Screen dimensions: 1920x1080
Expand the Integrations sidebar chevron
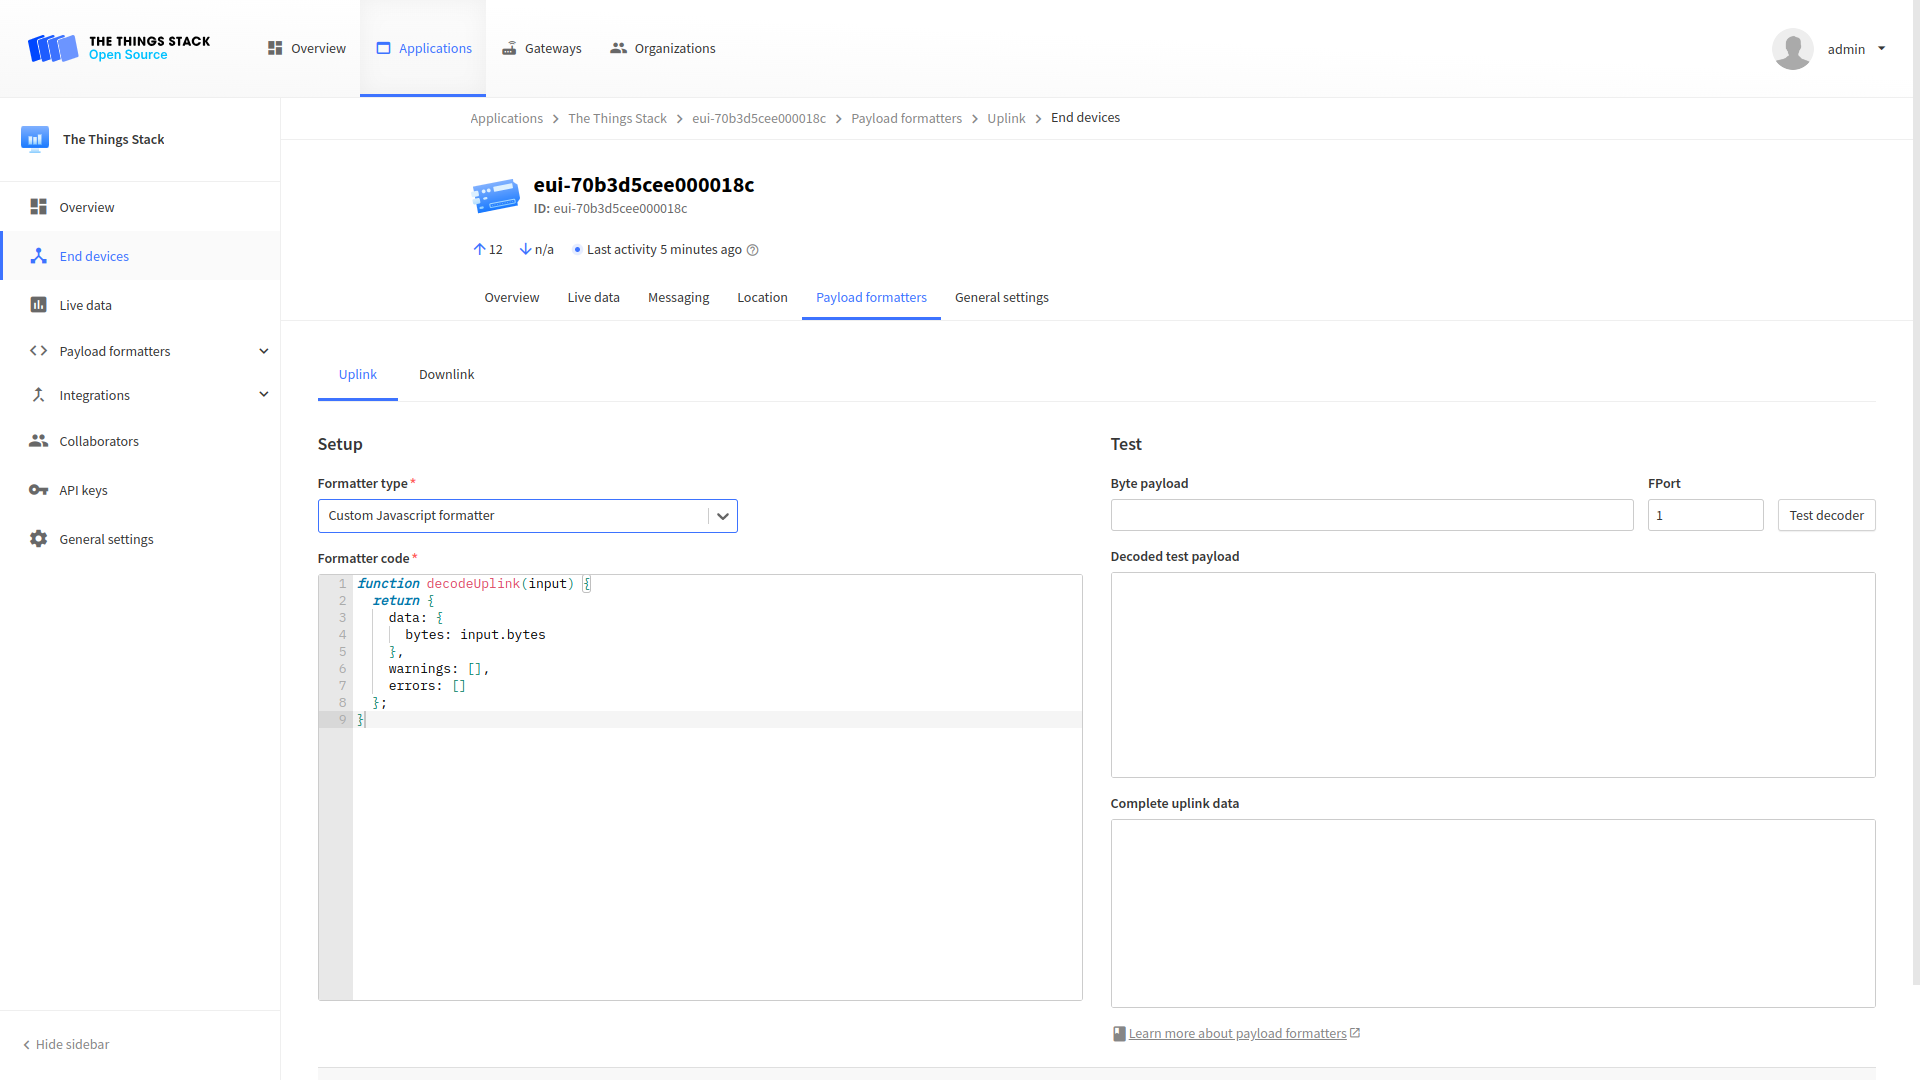264,395
